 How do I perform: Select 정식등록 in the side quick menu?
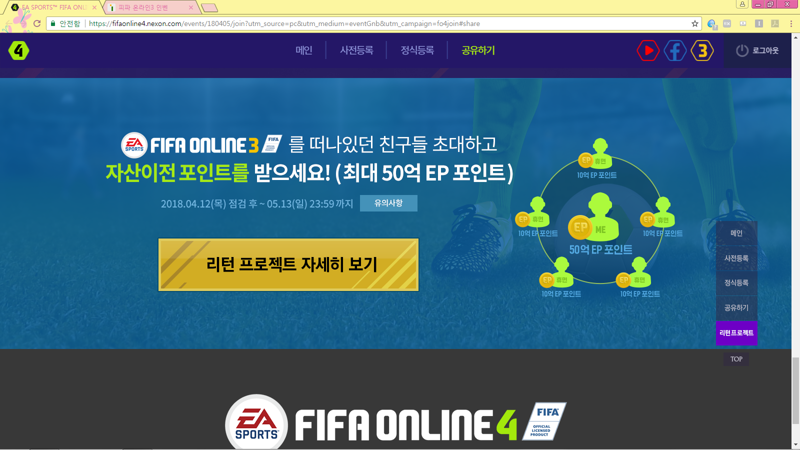[x=736, y=283]
